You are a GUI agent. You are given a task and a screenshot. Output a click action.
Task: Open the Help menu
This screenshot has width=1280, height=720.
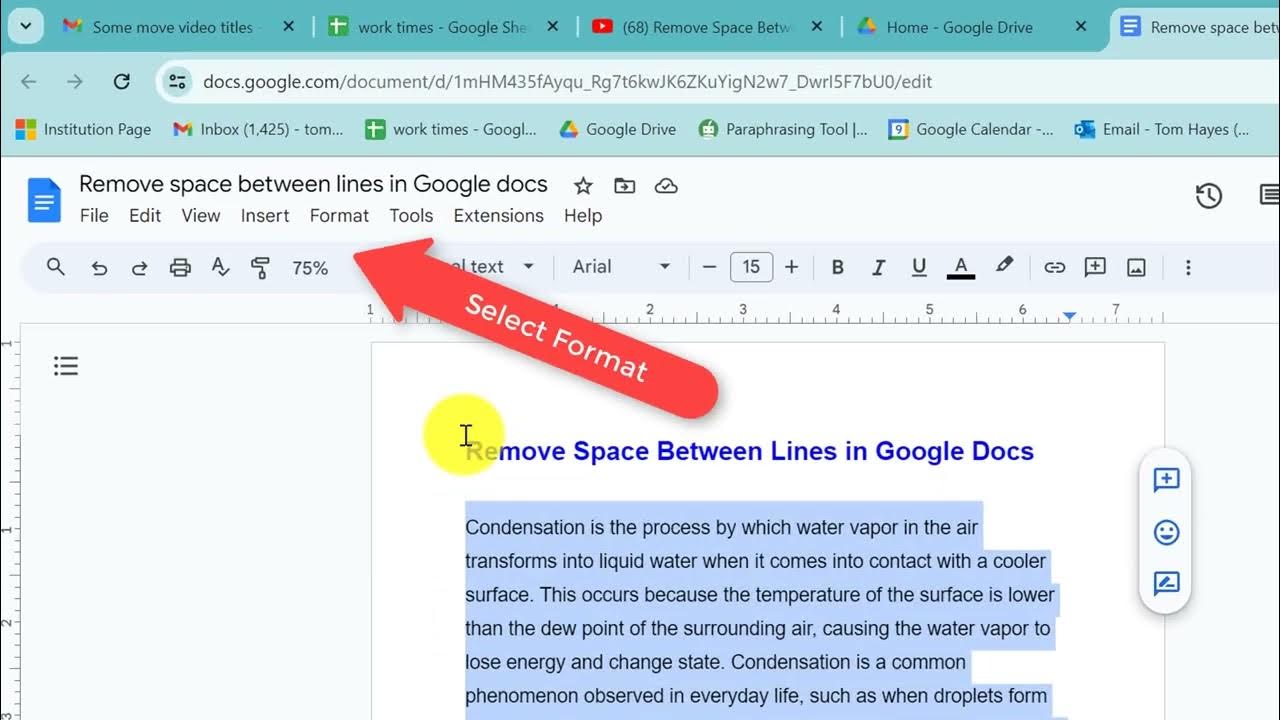tap(583, 215)
